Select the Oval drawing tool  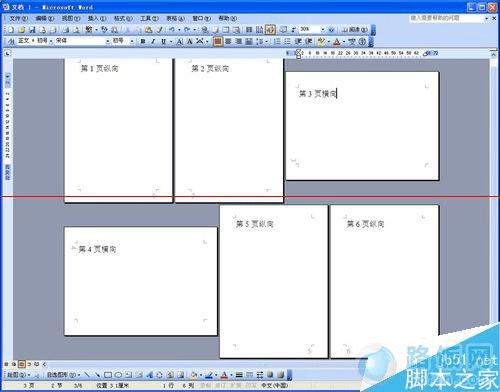[118, 375]
